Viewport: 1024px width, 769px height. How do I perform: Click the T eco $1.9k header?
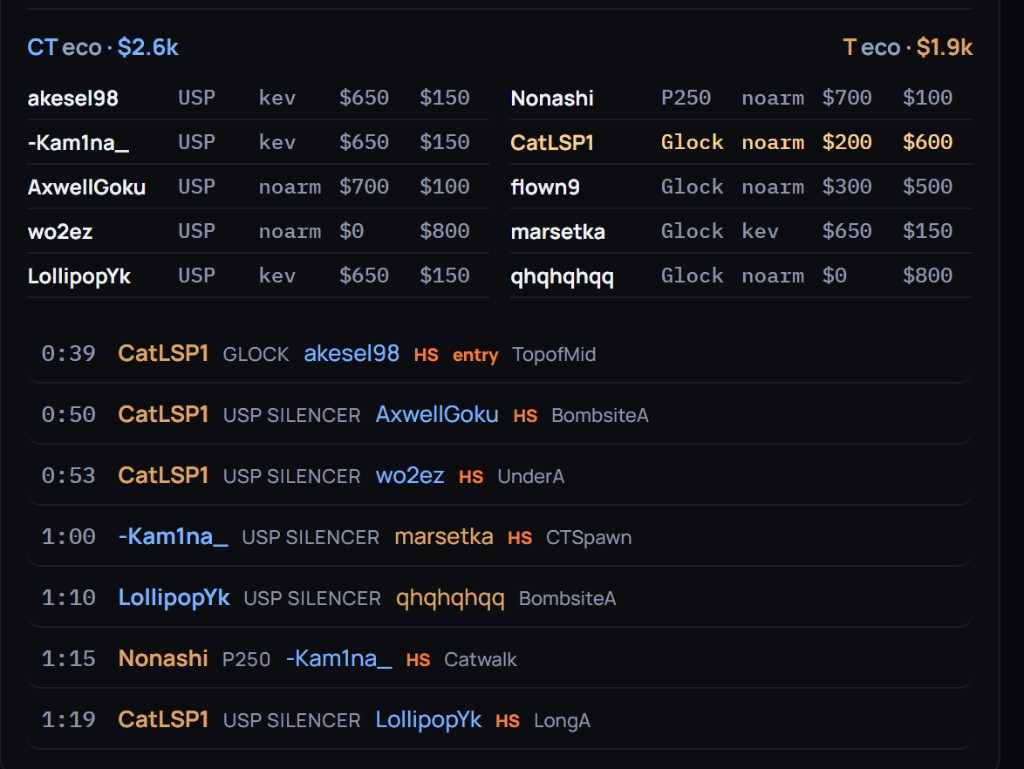tap(907, 48)
